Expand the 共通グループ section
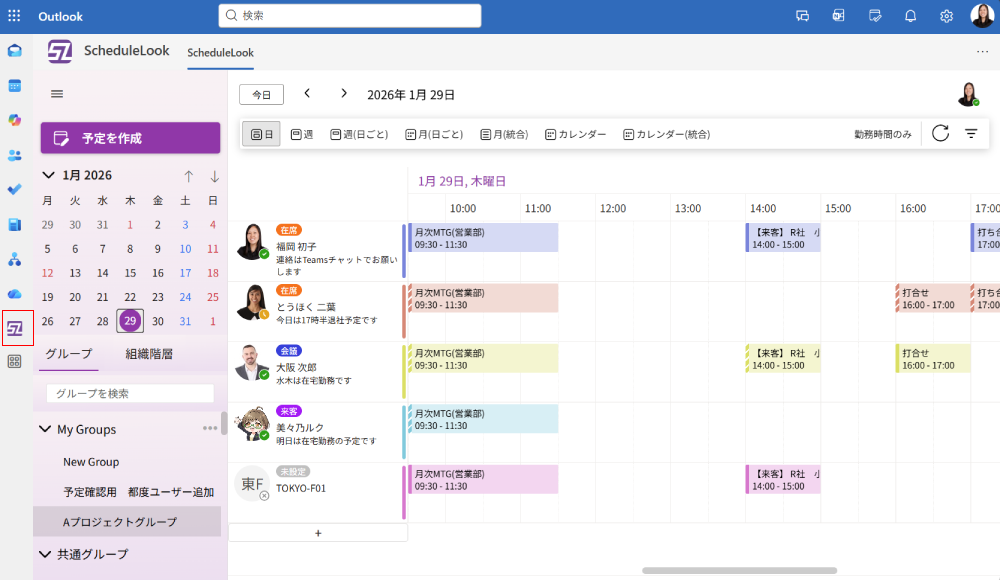1000x580 pixels. coord(45,554)
